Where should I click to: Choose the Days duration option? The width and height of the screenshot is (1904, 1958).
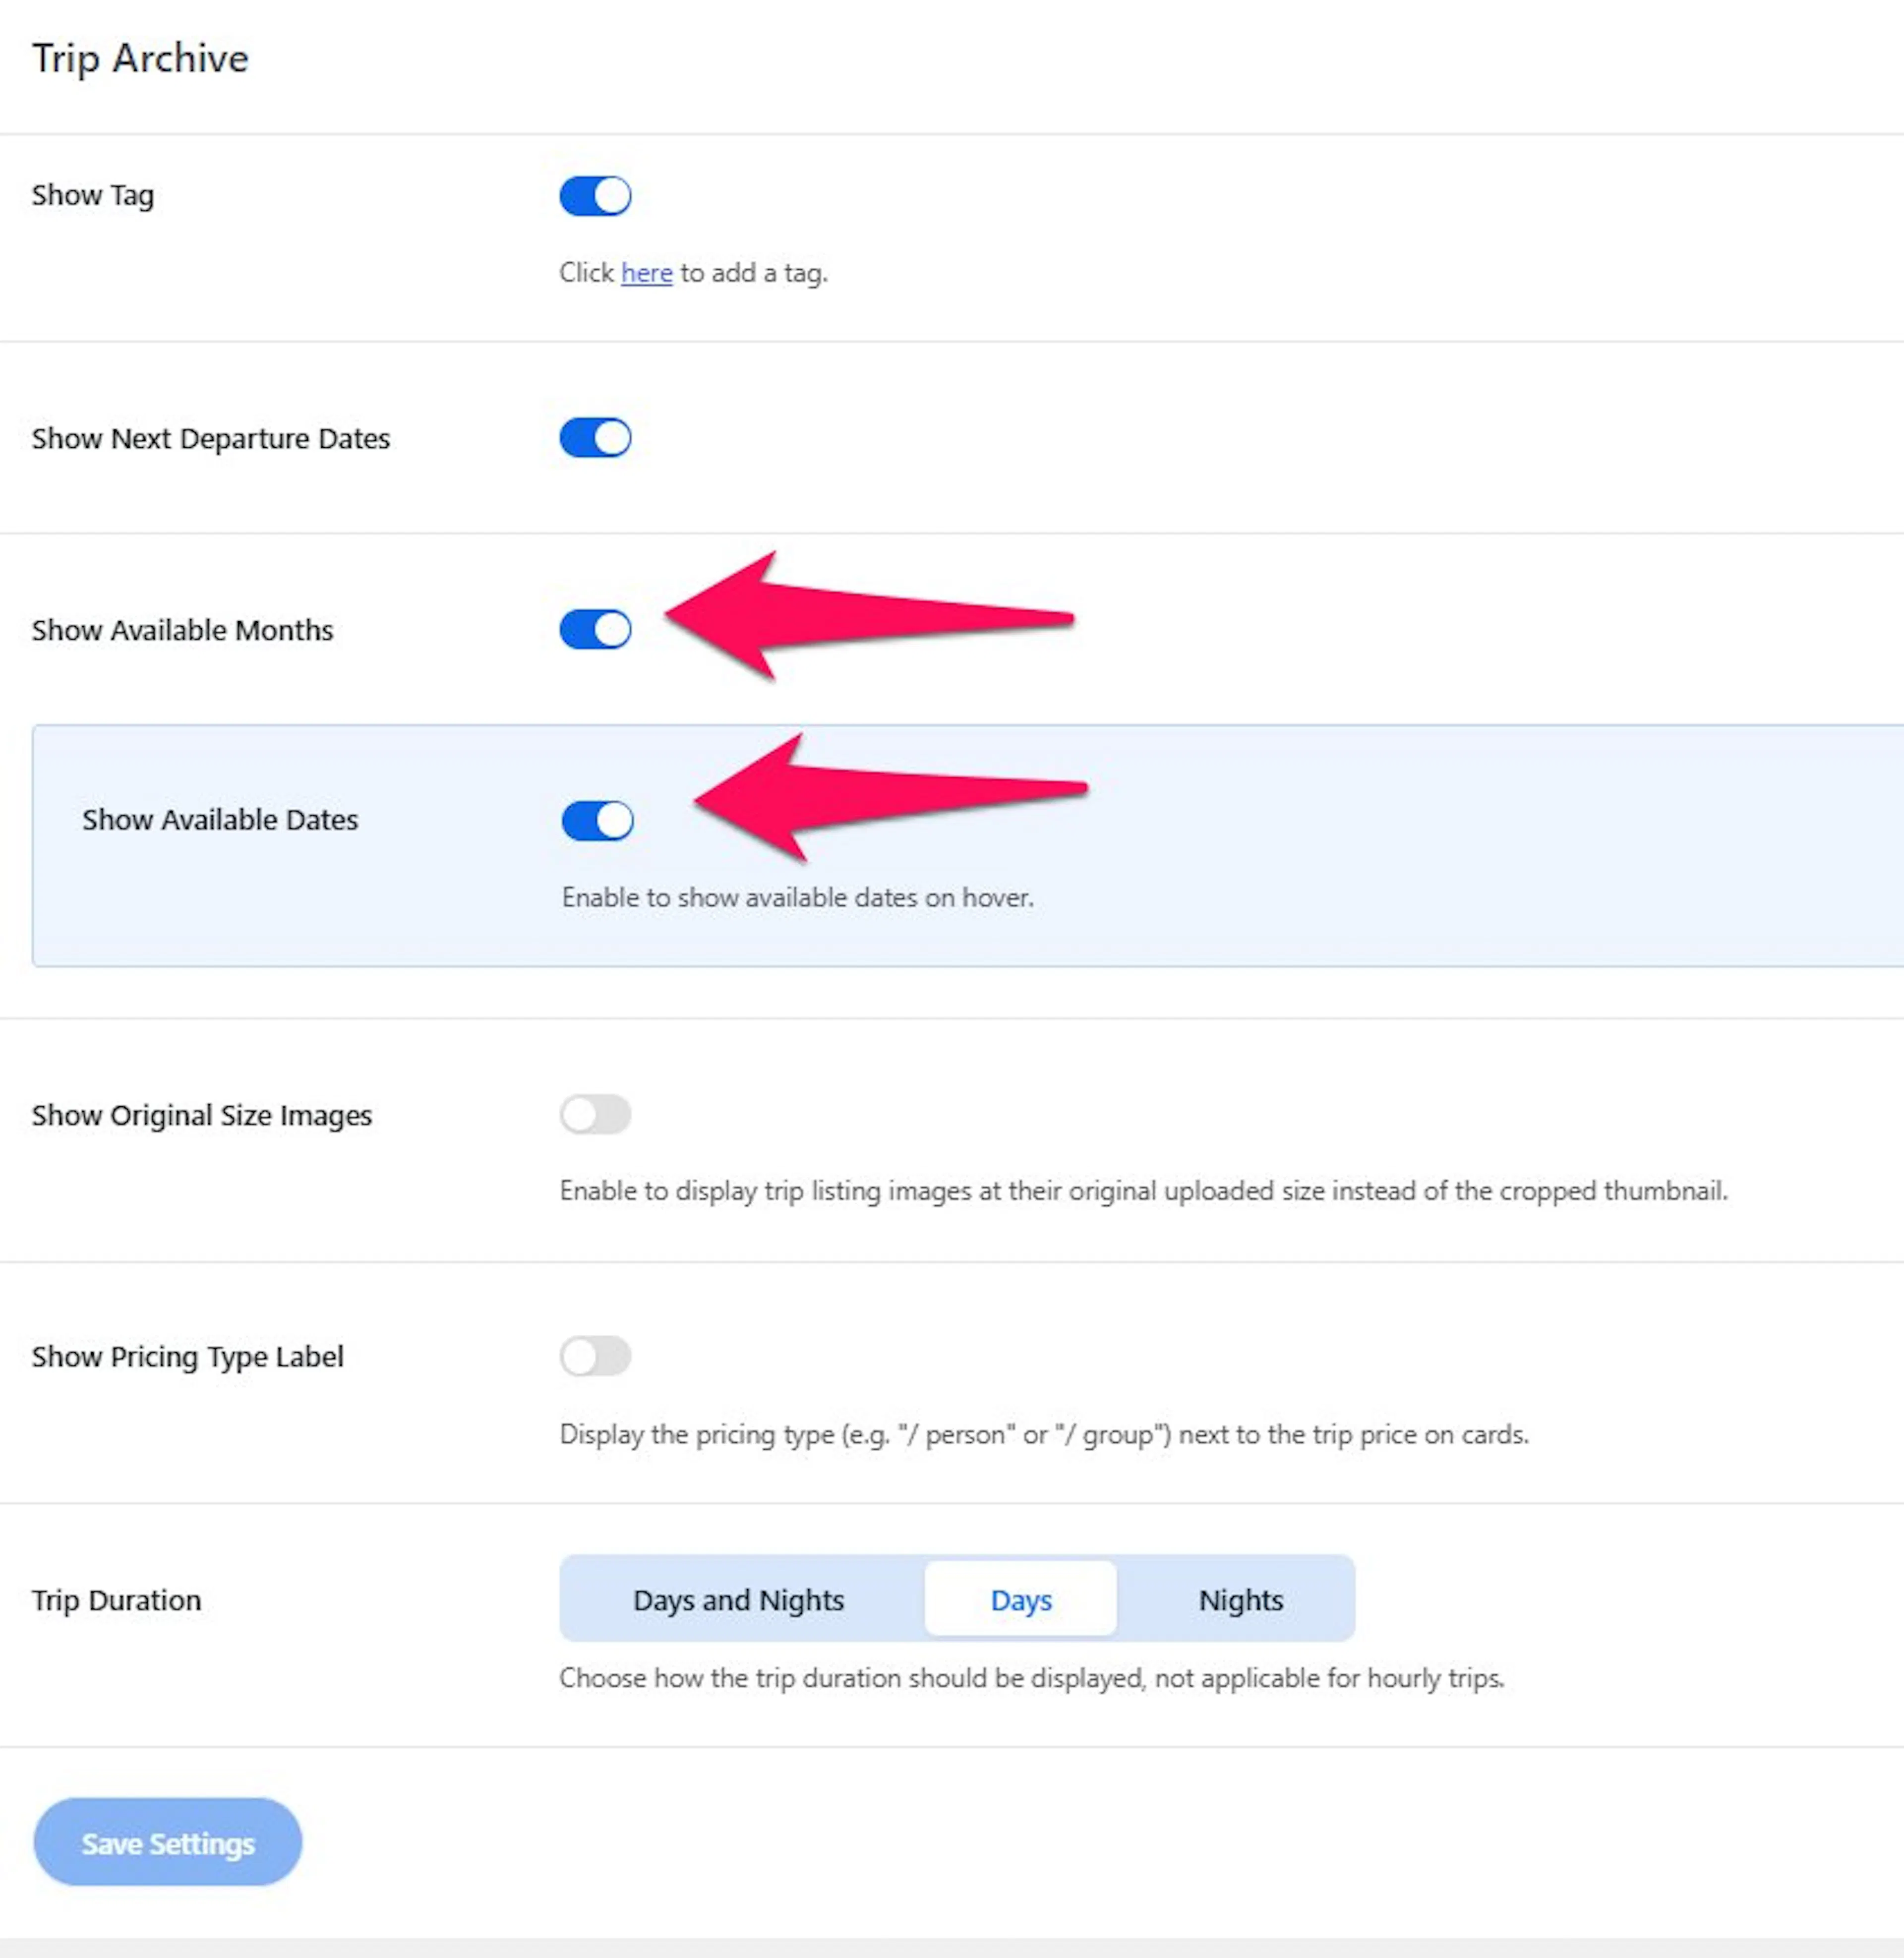click(1021, 1600)
